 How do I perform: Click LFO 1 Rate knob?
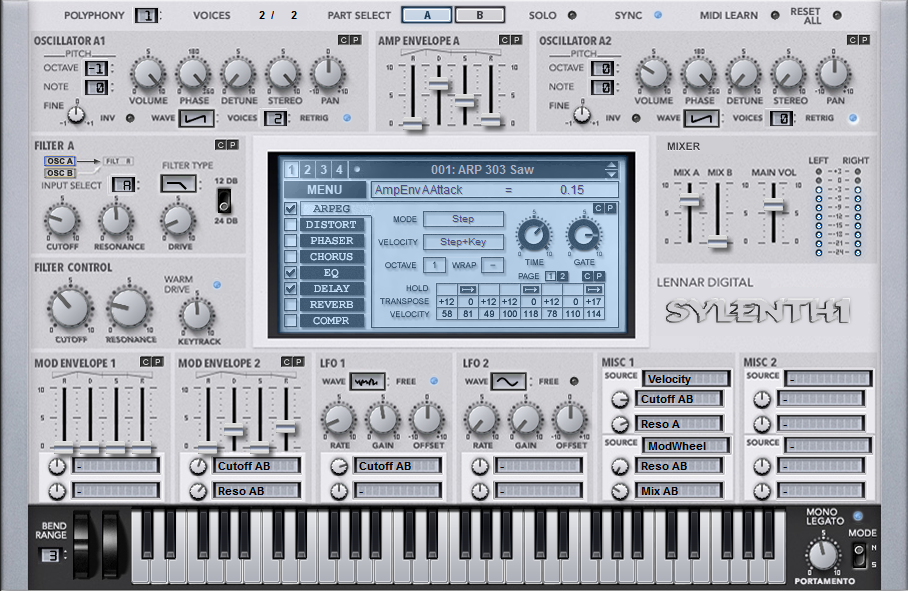pyautogui.click(x=339, y=420)
